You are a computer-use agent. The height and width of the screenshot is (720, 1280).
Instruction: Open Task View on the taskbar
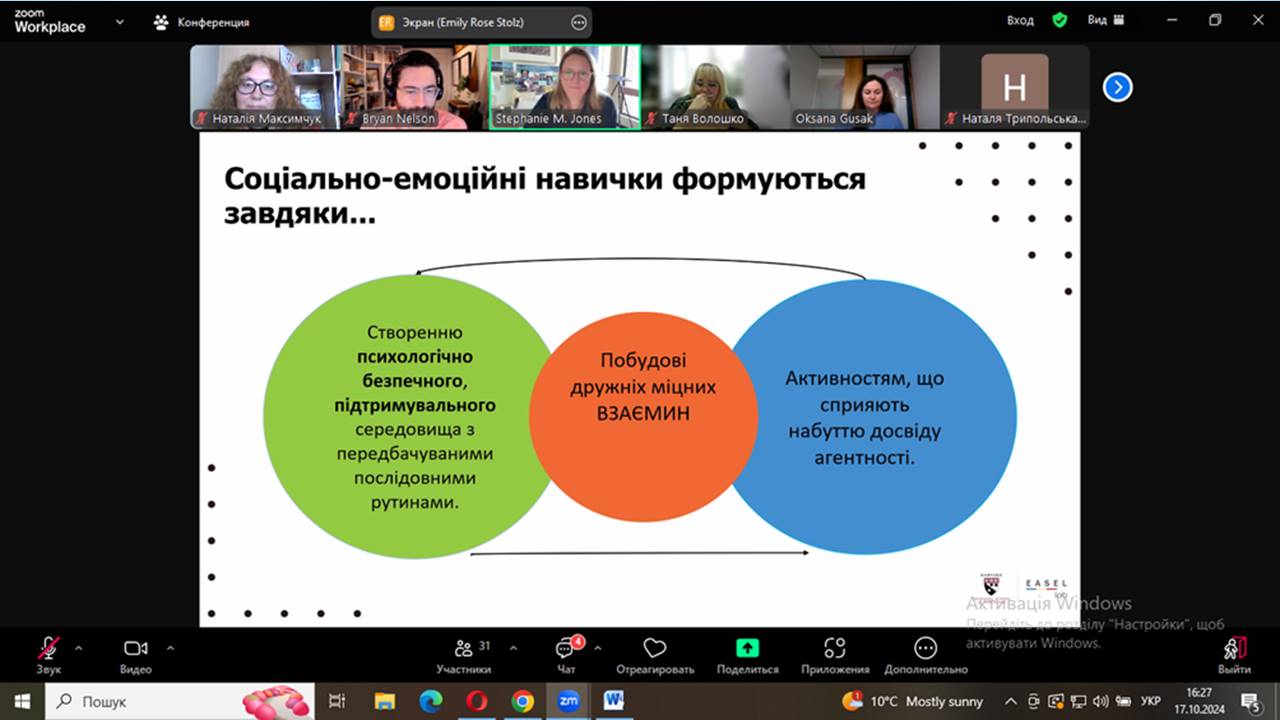click(x=338, y=701)
